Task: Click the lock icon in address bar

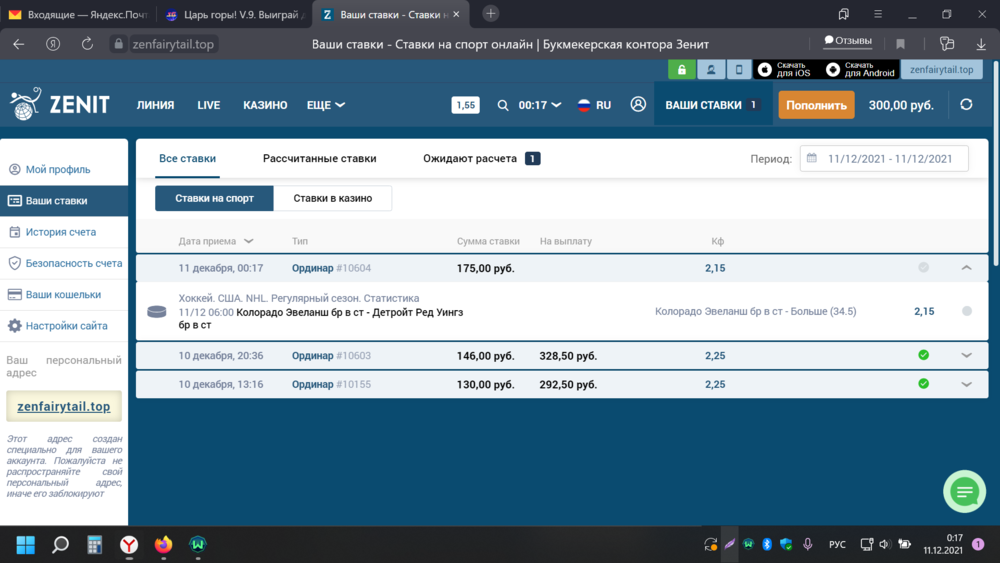Action: (x=118, y=44)
